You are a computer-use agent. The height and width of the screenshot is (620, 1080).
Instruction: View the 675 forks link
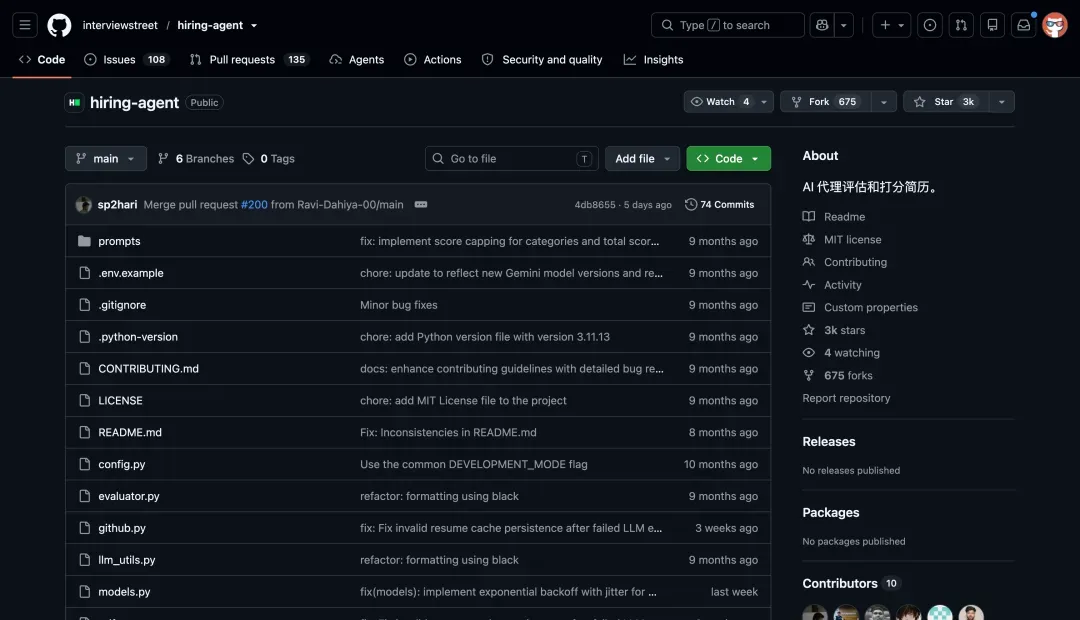(x=838, y=375)
